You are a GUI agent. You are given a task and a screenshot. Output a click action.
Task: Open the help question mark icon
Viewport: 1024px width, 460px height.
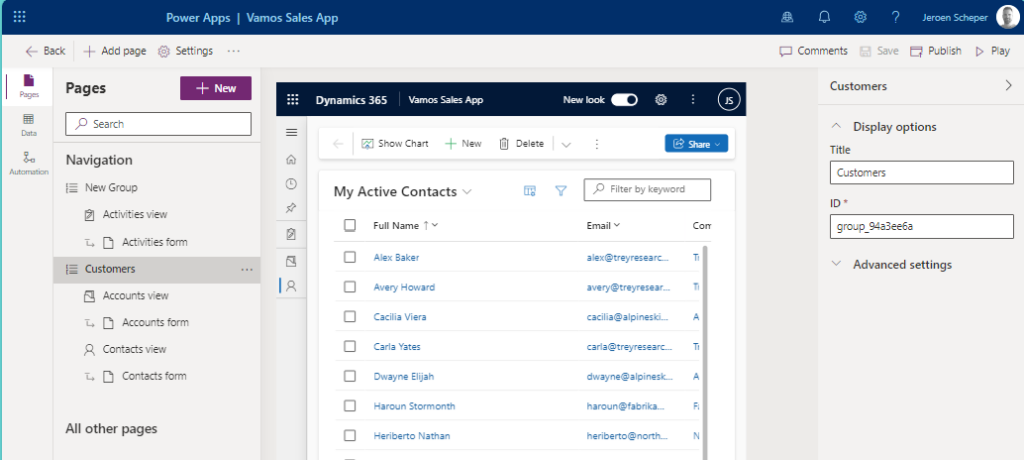[x=895, y=18]
